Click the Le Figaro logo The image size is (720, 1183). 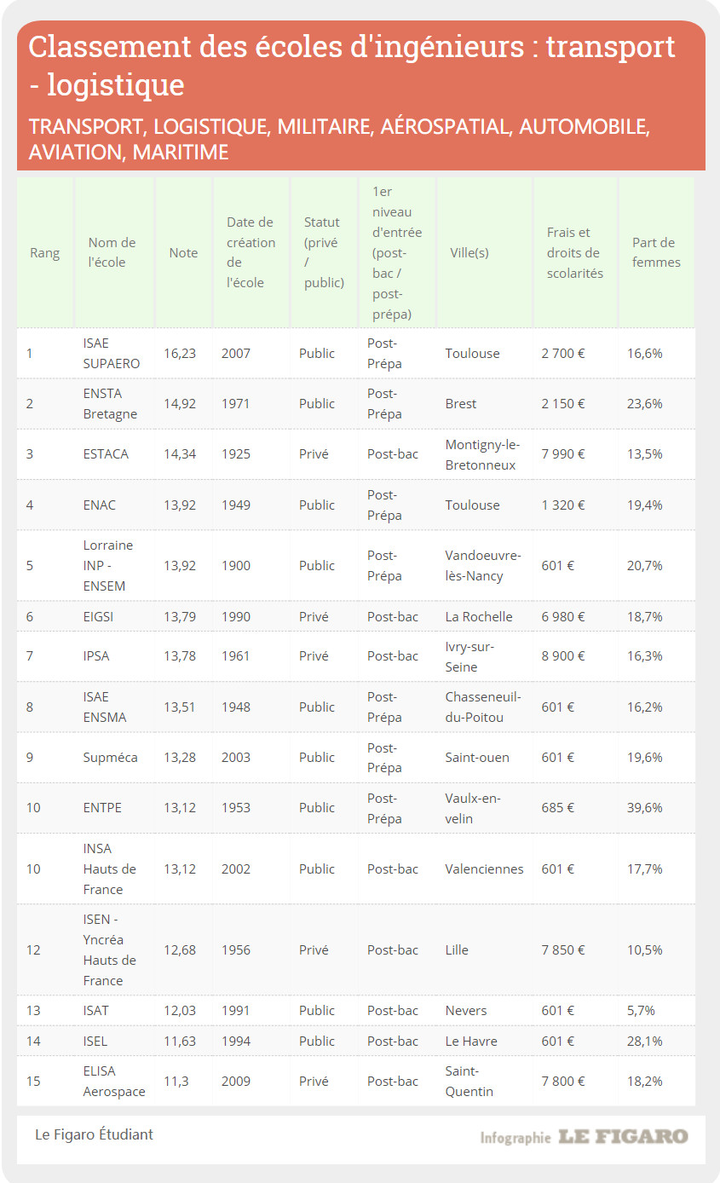point(622,1137)
